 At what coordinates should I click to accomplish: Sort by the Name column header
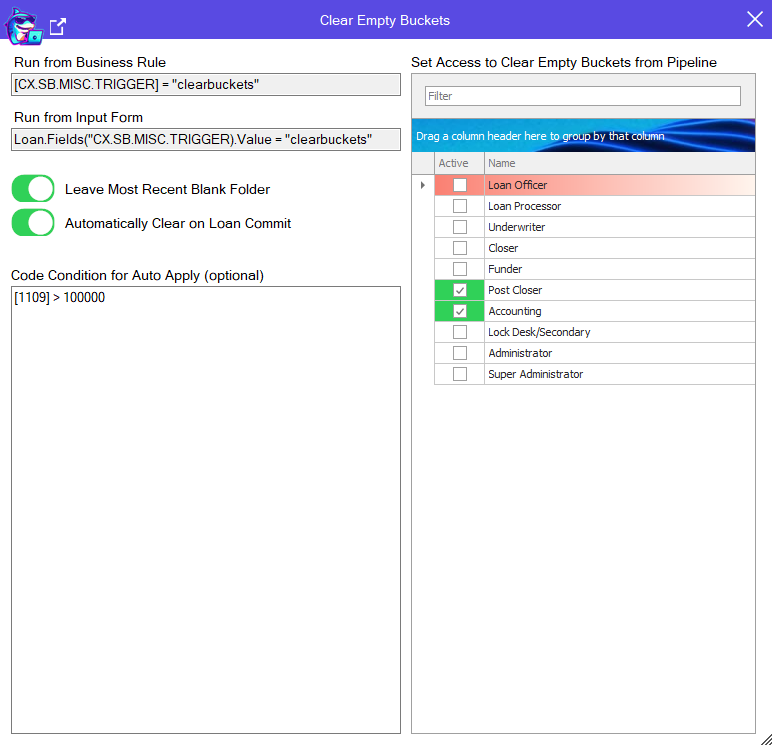618,163
